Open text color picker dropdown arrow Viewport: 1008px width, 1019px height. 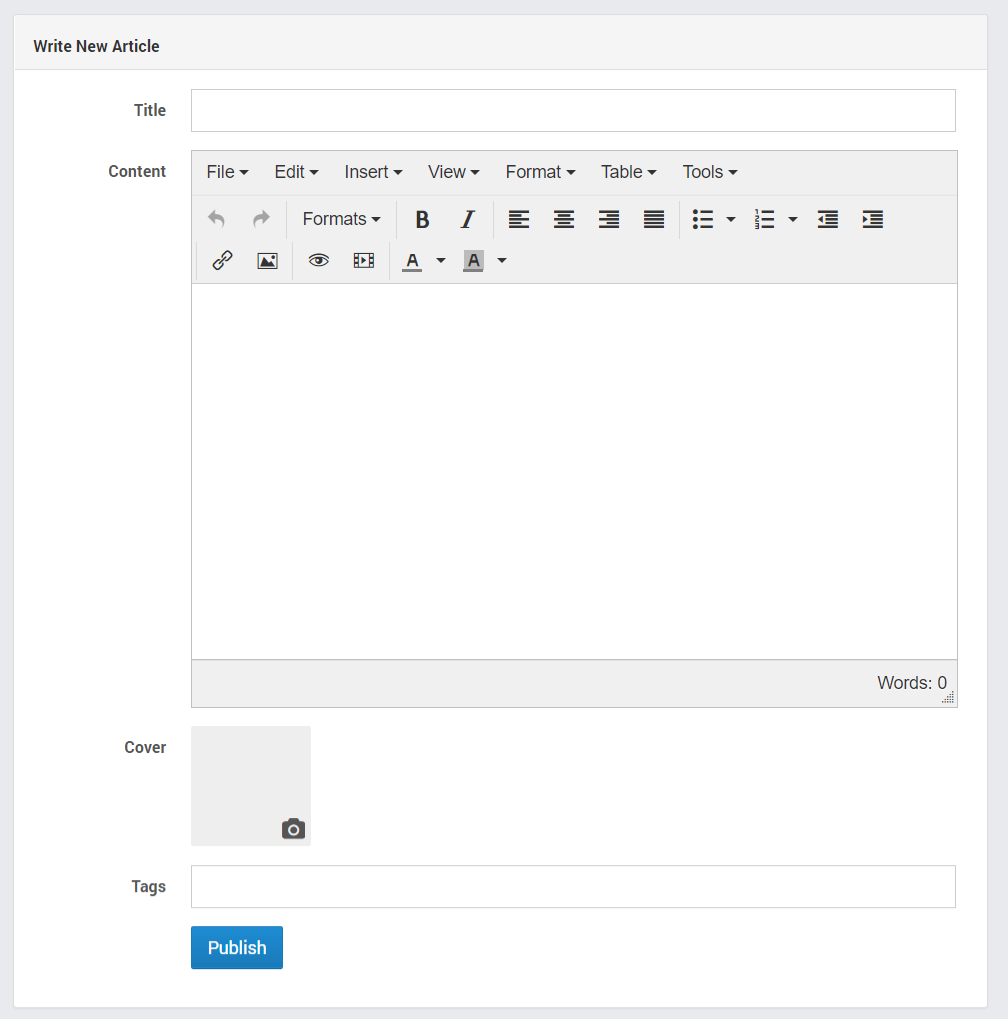pos(441,261)
